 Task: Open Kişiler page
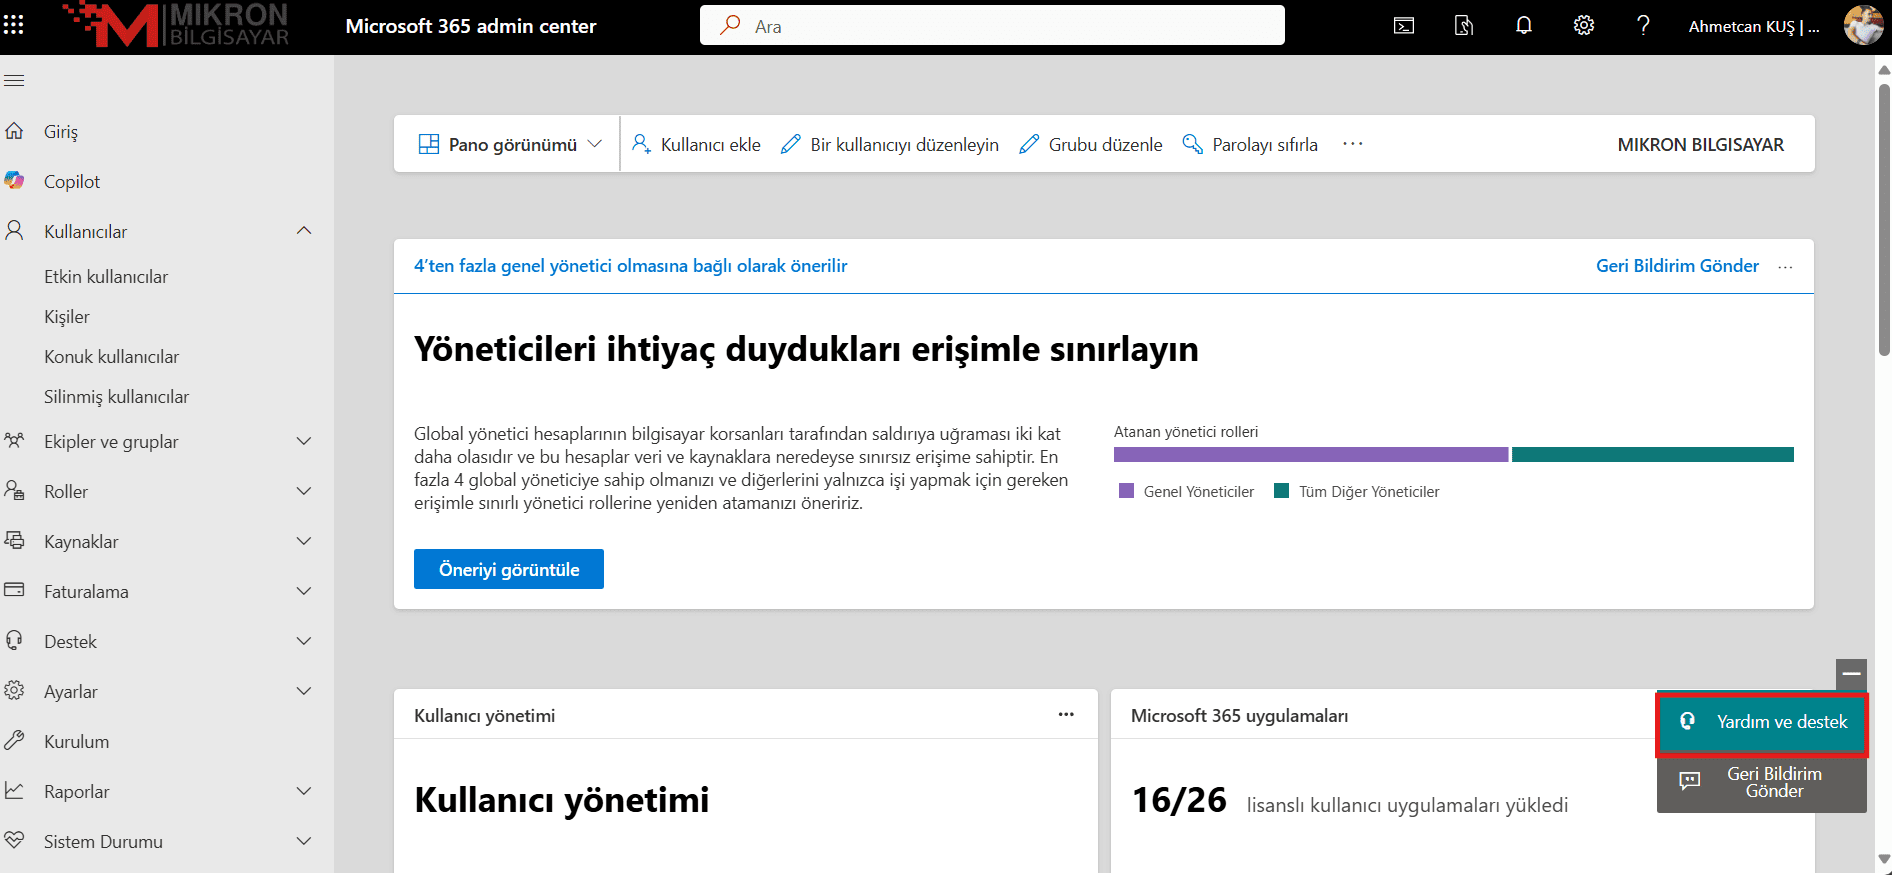67,317
